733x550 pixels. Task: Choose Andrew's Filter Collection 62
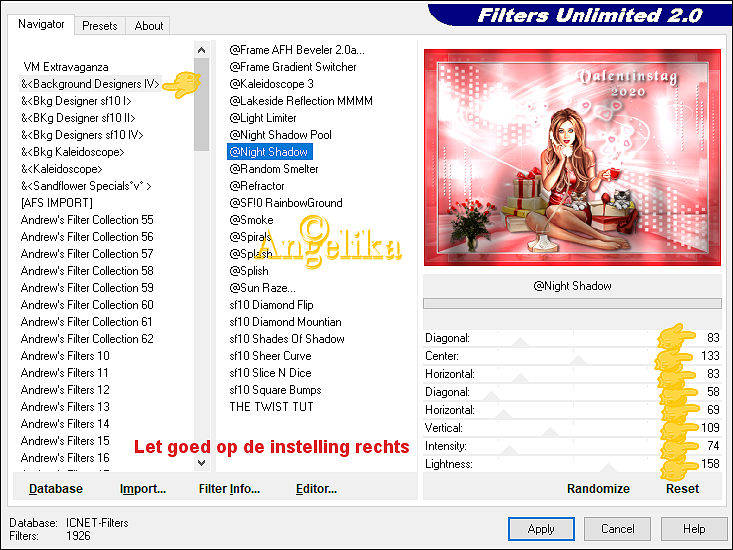tap(87, 339)
